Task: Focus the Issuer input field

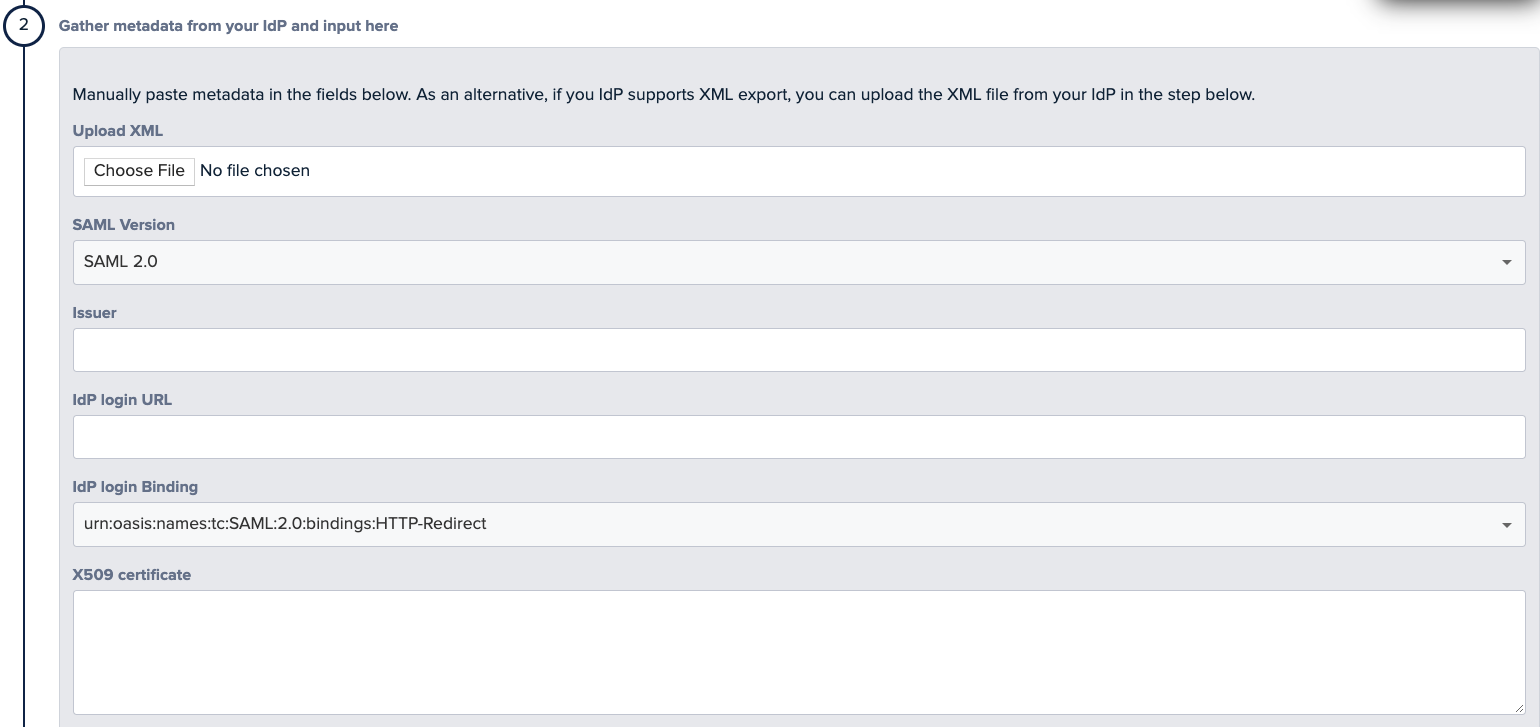Action: [x=799, y=350]
